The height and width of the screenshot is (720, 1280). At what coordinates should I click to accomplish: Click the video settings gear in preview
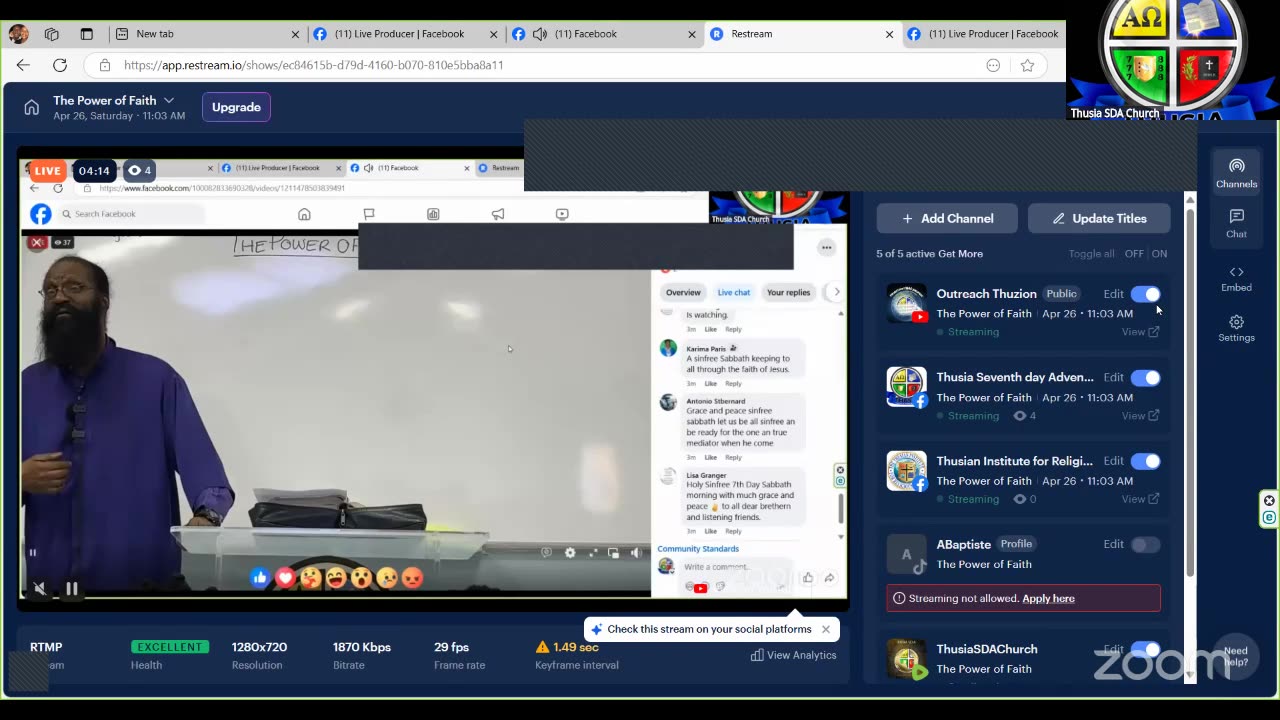pyautogui.click(x=570, y=553)
